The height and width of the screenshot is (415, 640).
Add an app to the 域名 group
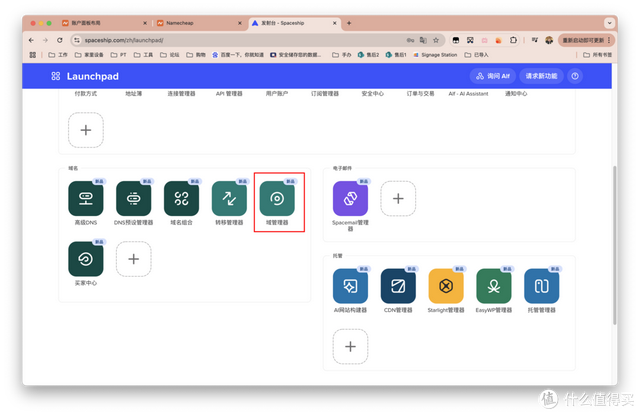tap(133, 259)
